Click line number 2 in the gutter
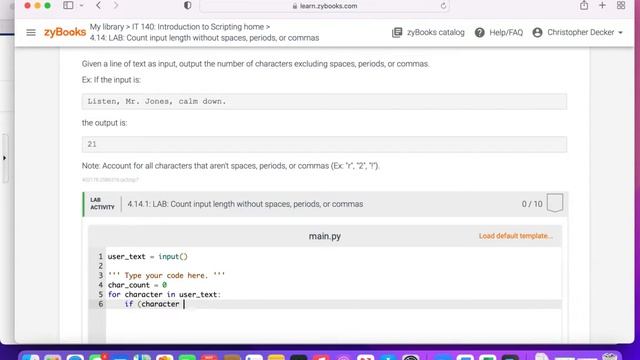The image size is (640, 360). [100, 266]
